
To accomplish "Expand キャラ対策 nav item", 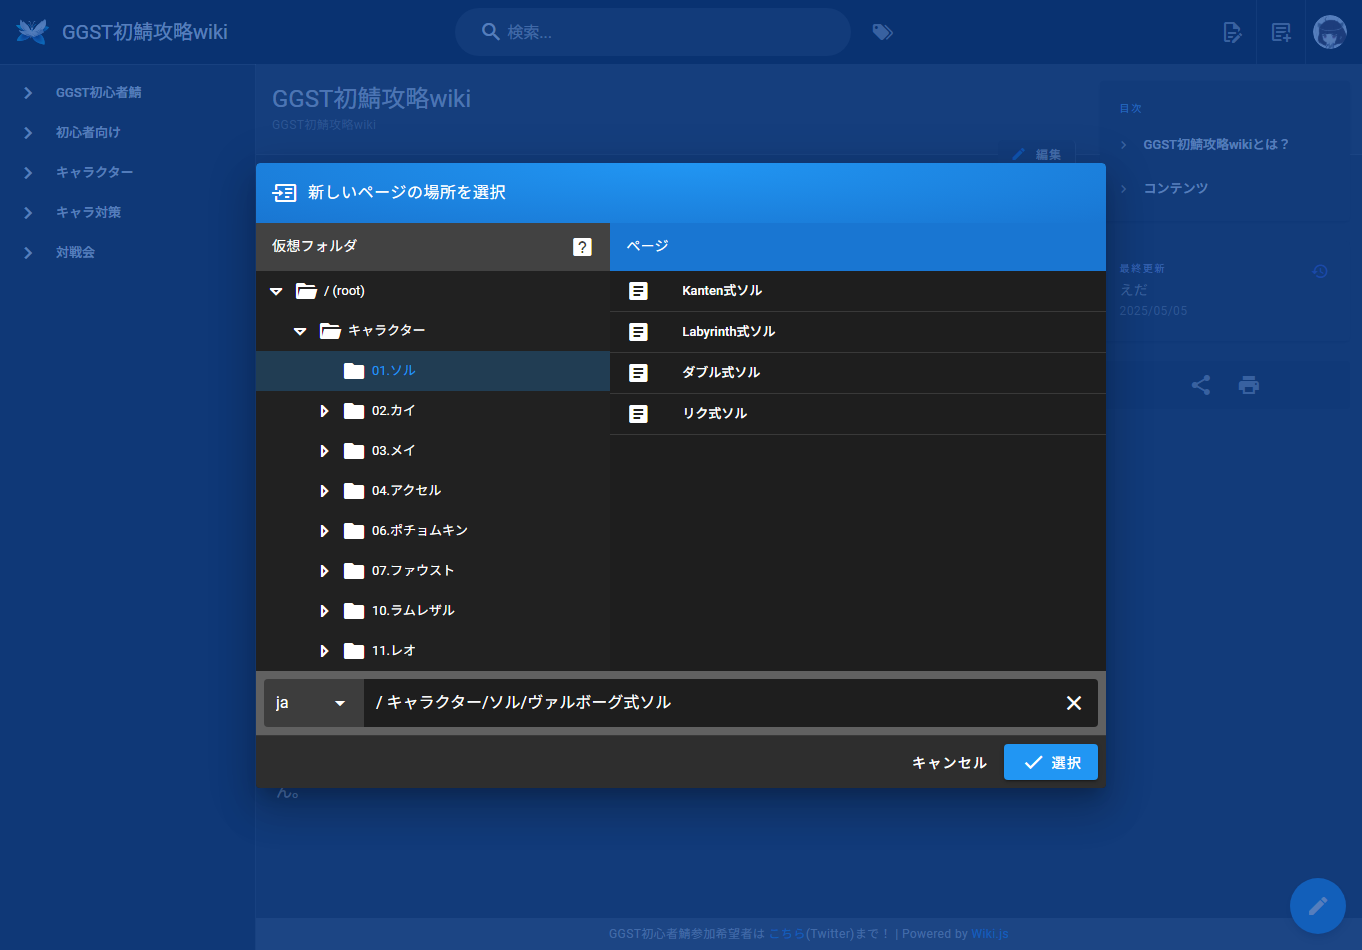I will (28, 213).
